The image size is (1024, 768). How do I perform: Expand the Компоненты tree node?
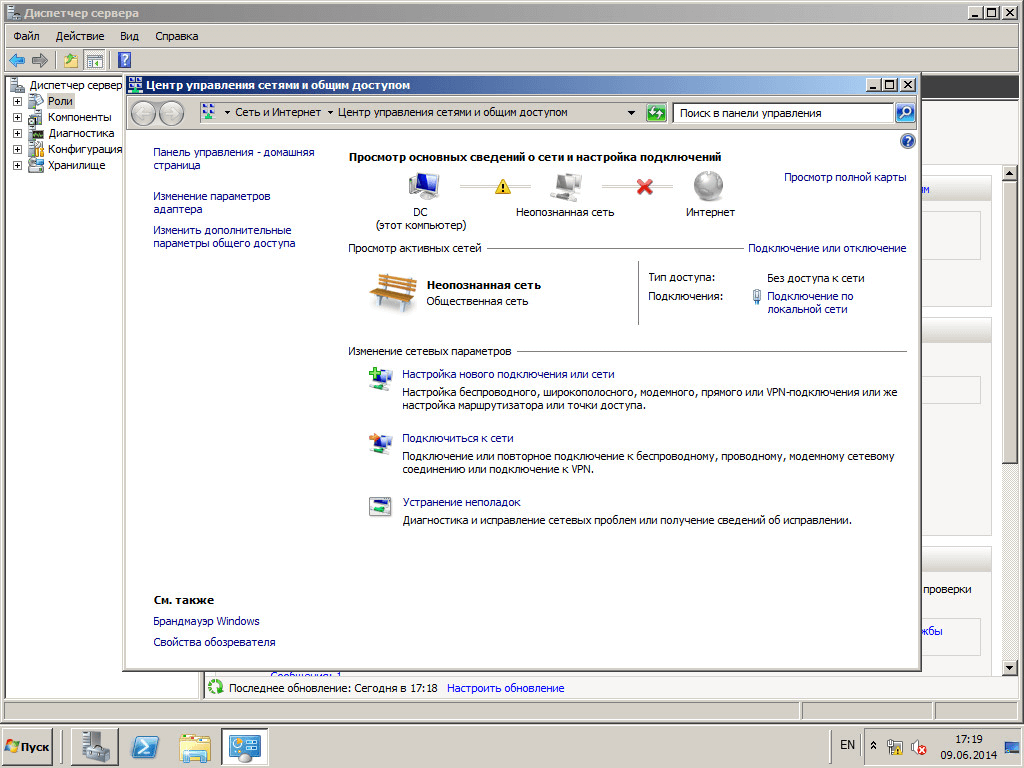pos(17,117)
